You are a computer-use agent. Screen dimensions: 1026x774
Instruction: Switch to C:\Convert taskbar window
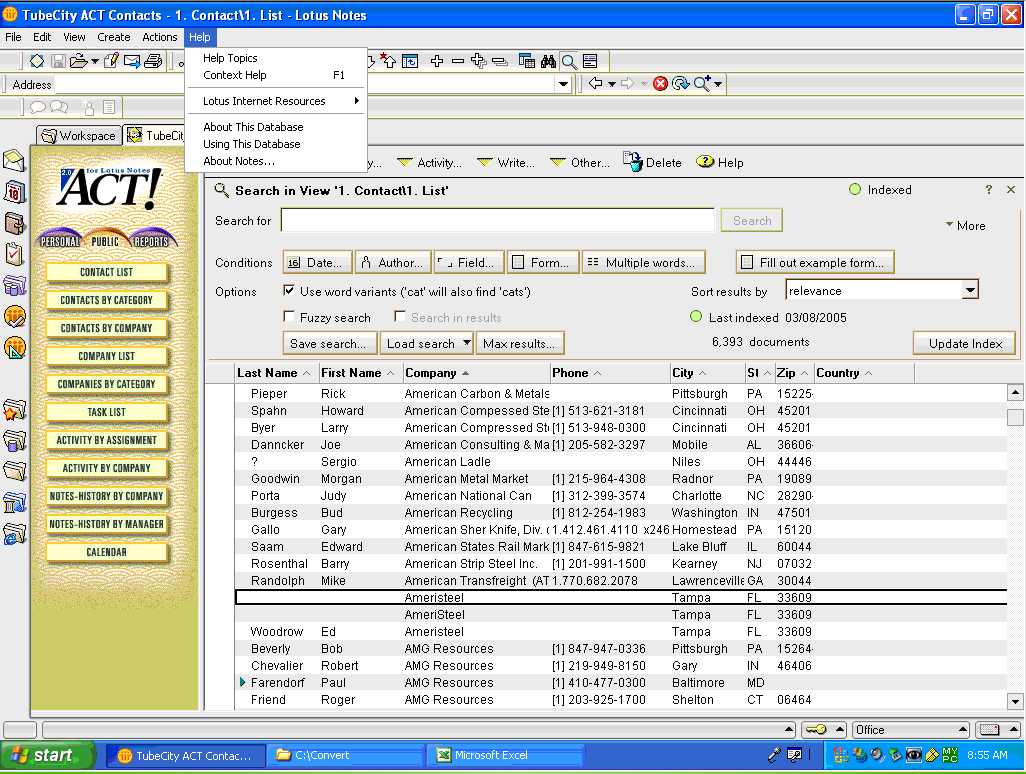pyautogui.click(x=345, y=755)
